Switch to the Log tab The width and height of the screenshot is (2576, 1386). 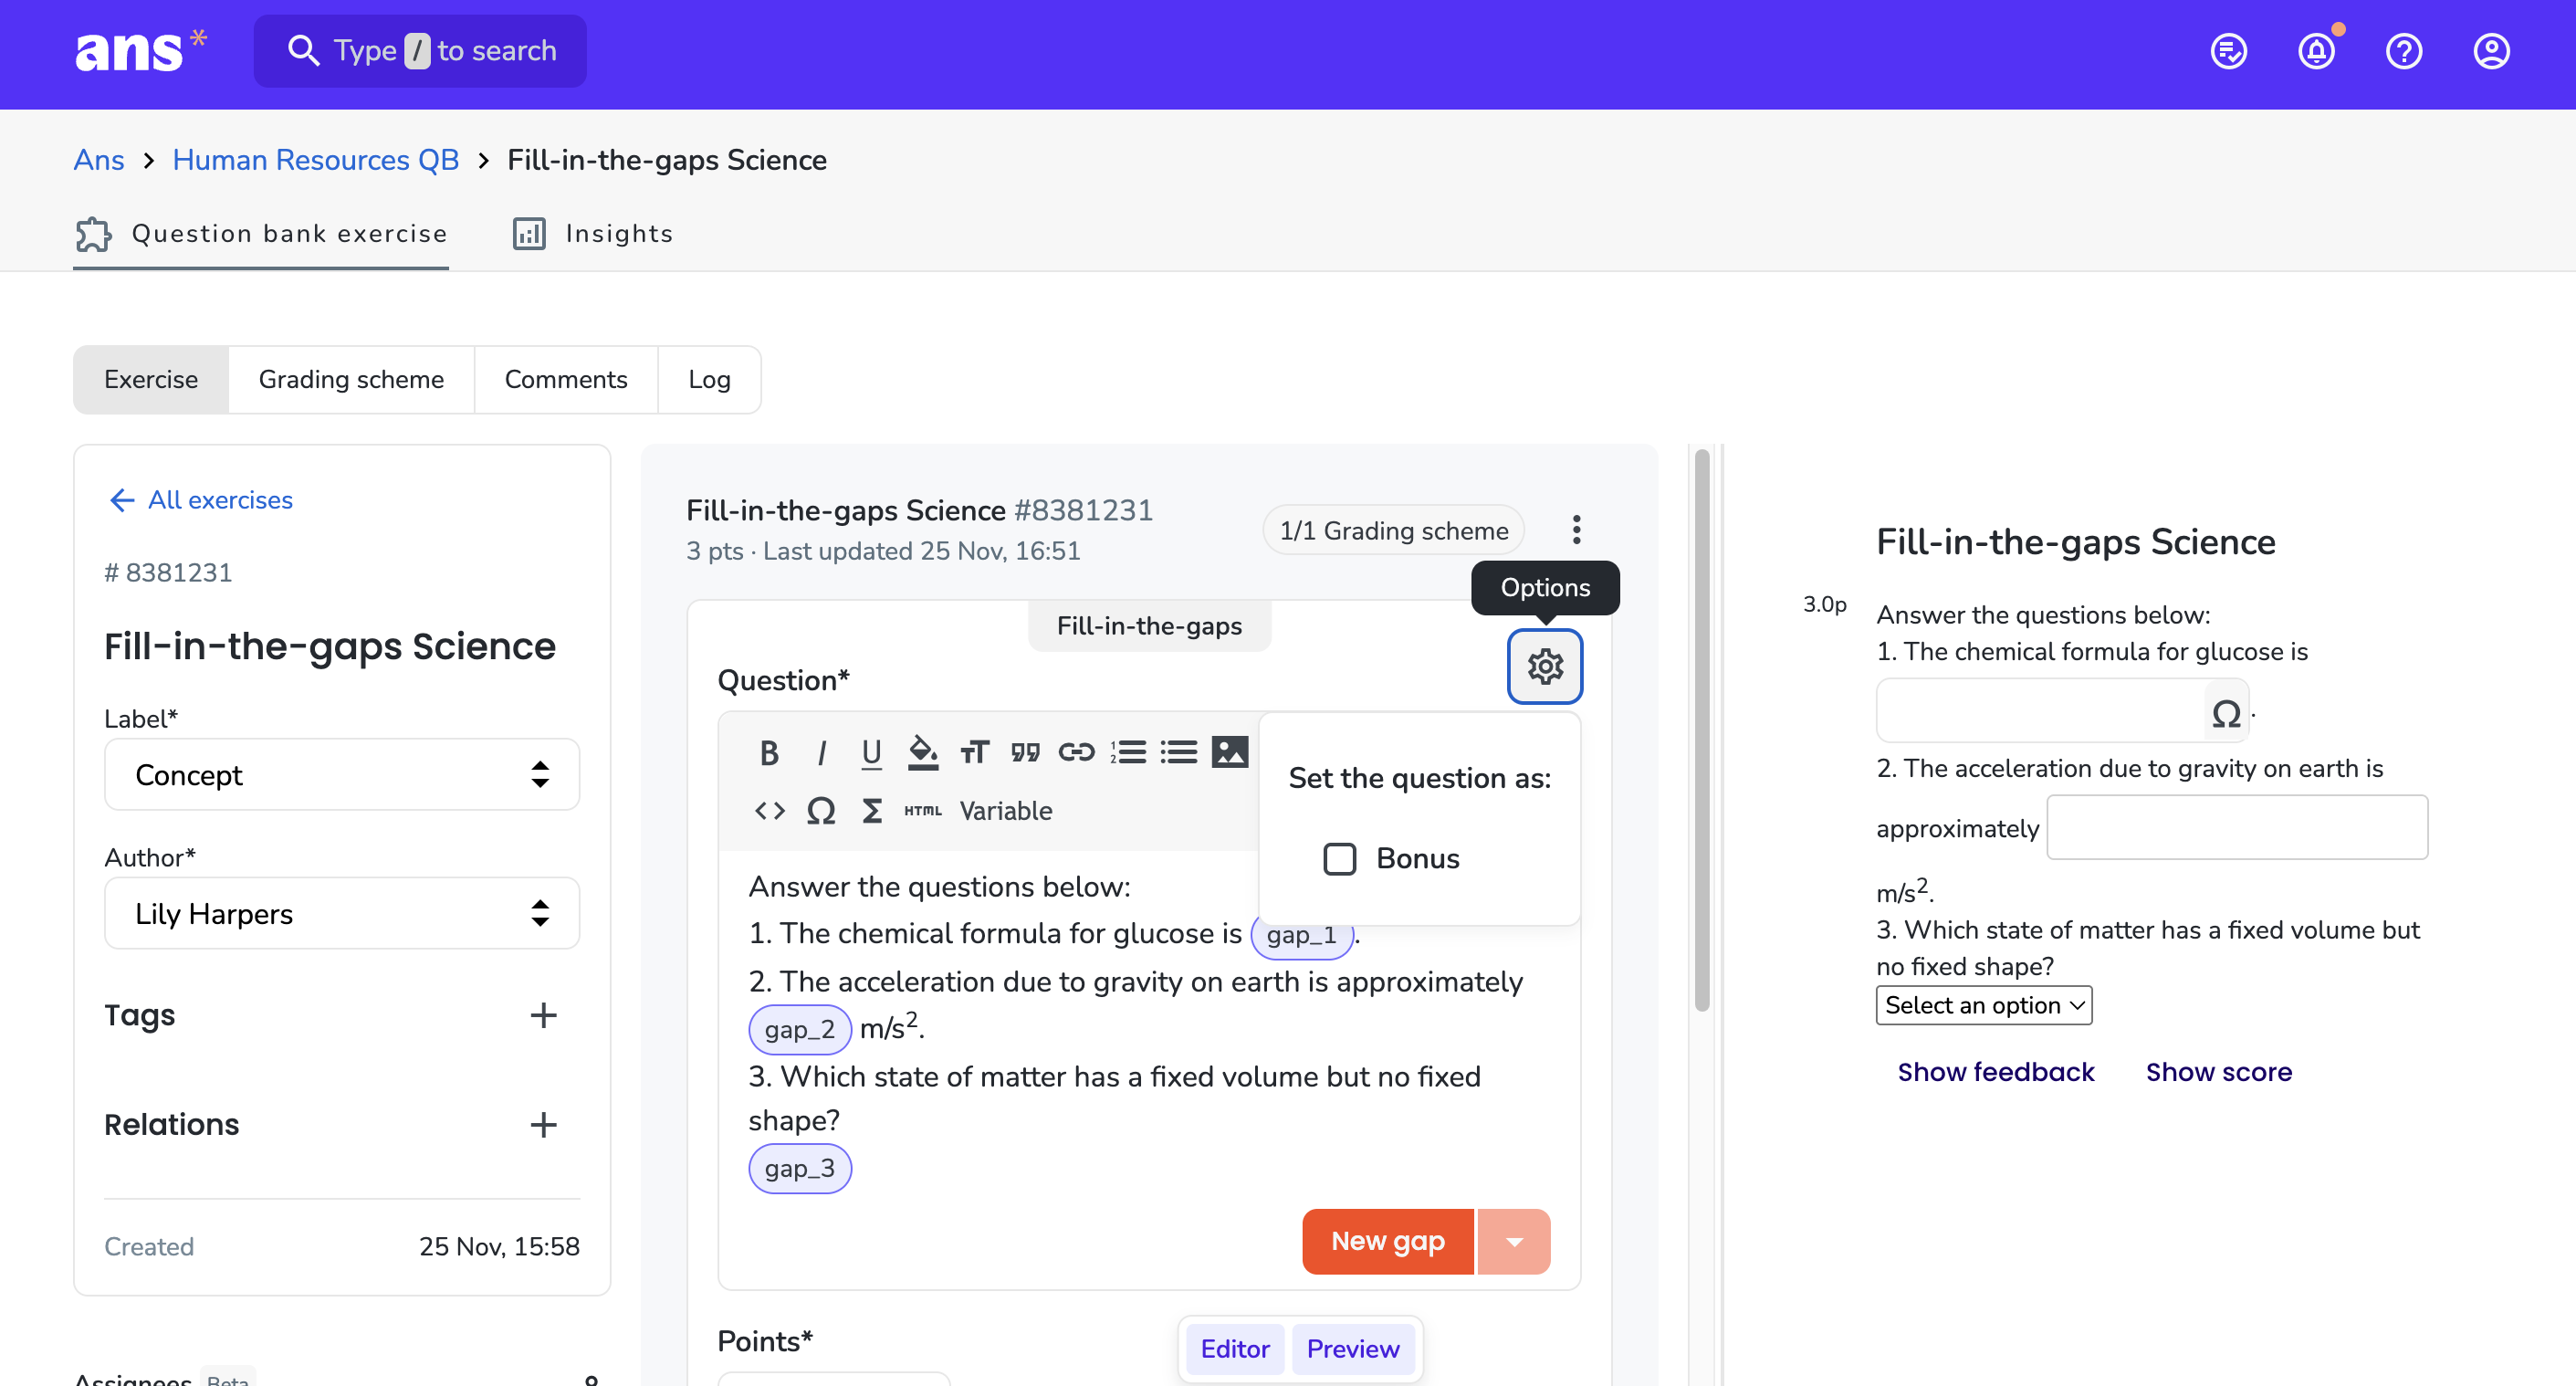[709, 380]
